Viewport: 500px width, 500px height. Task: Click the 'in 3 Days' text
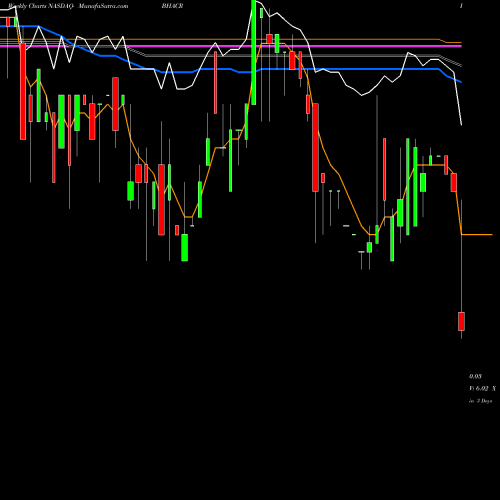click(x=480, y=401)
